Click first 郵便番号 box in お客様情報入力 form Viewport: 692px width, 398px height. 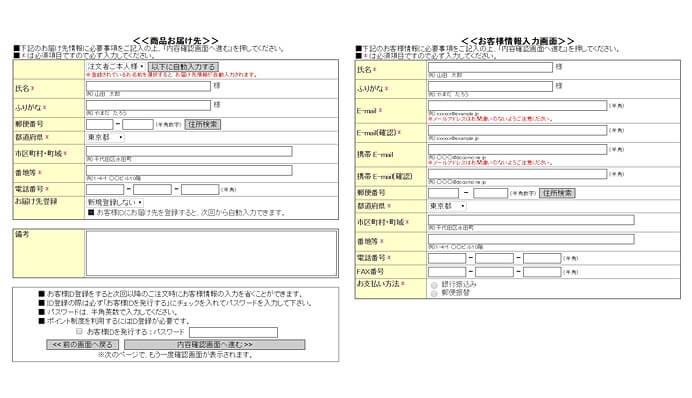point(444,193)
